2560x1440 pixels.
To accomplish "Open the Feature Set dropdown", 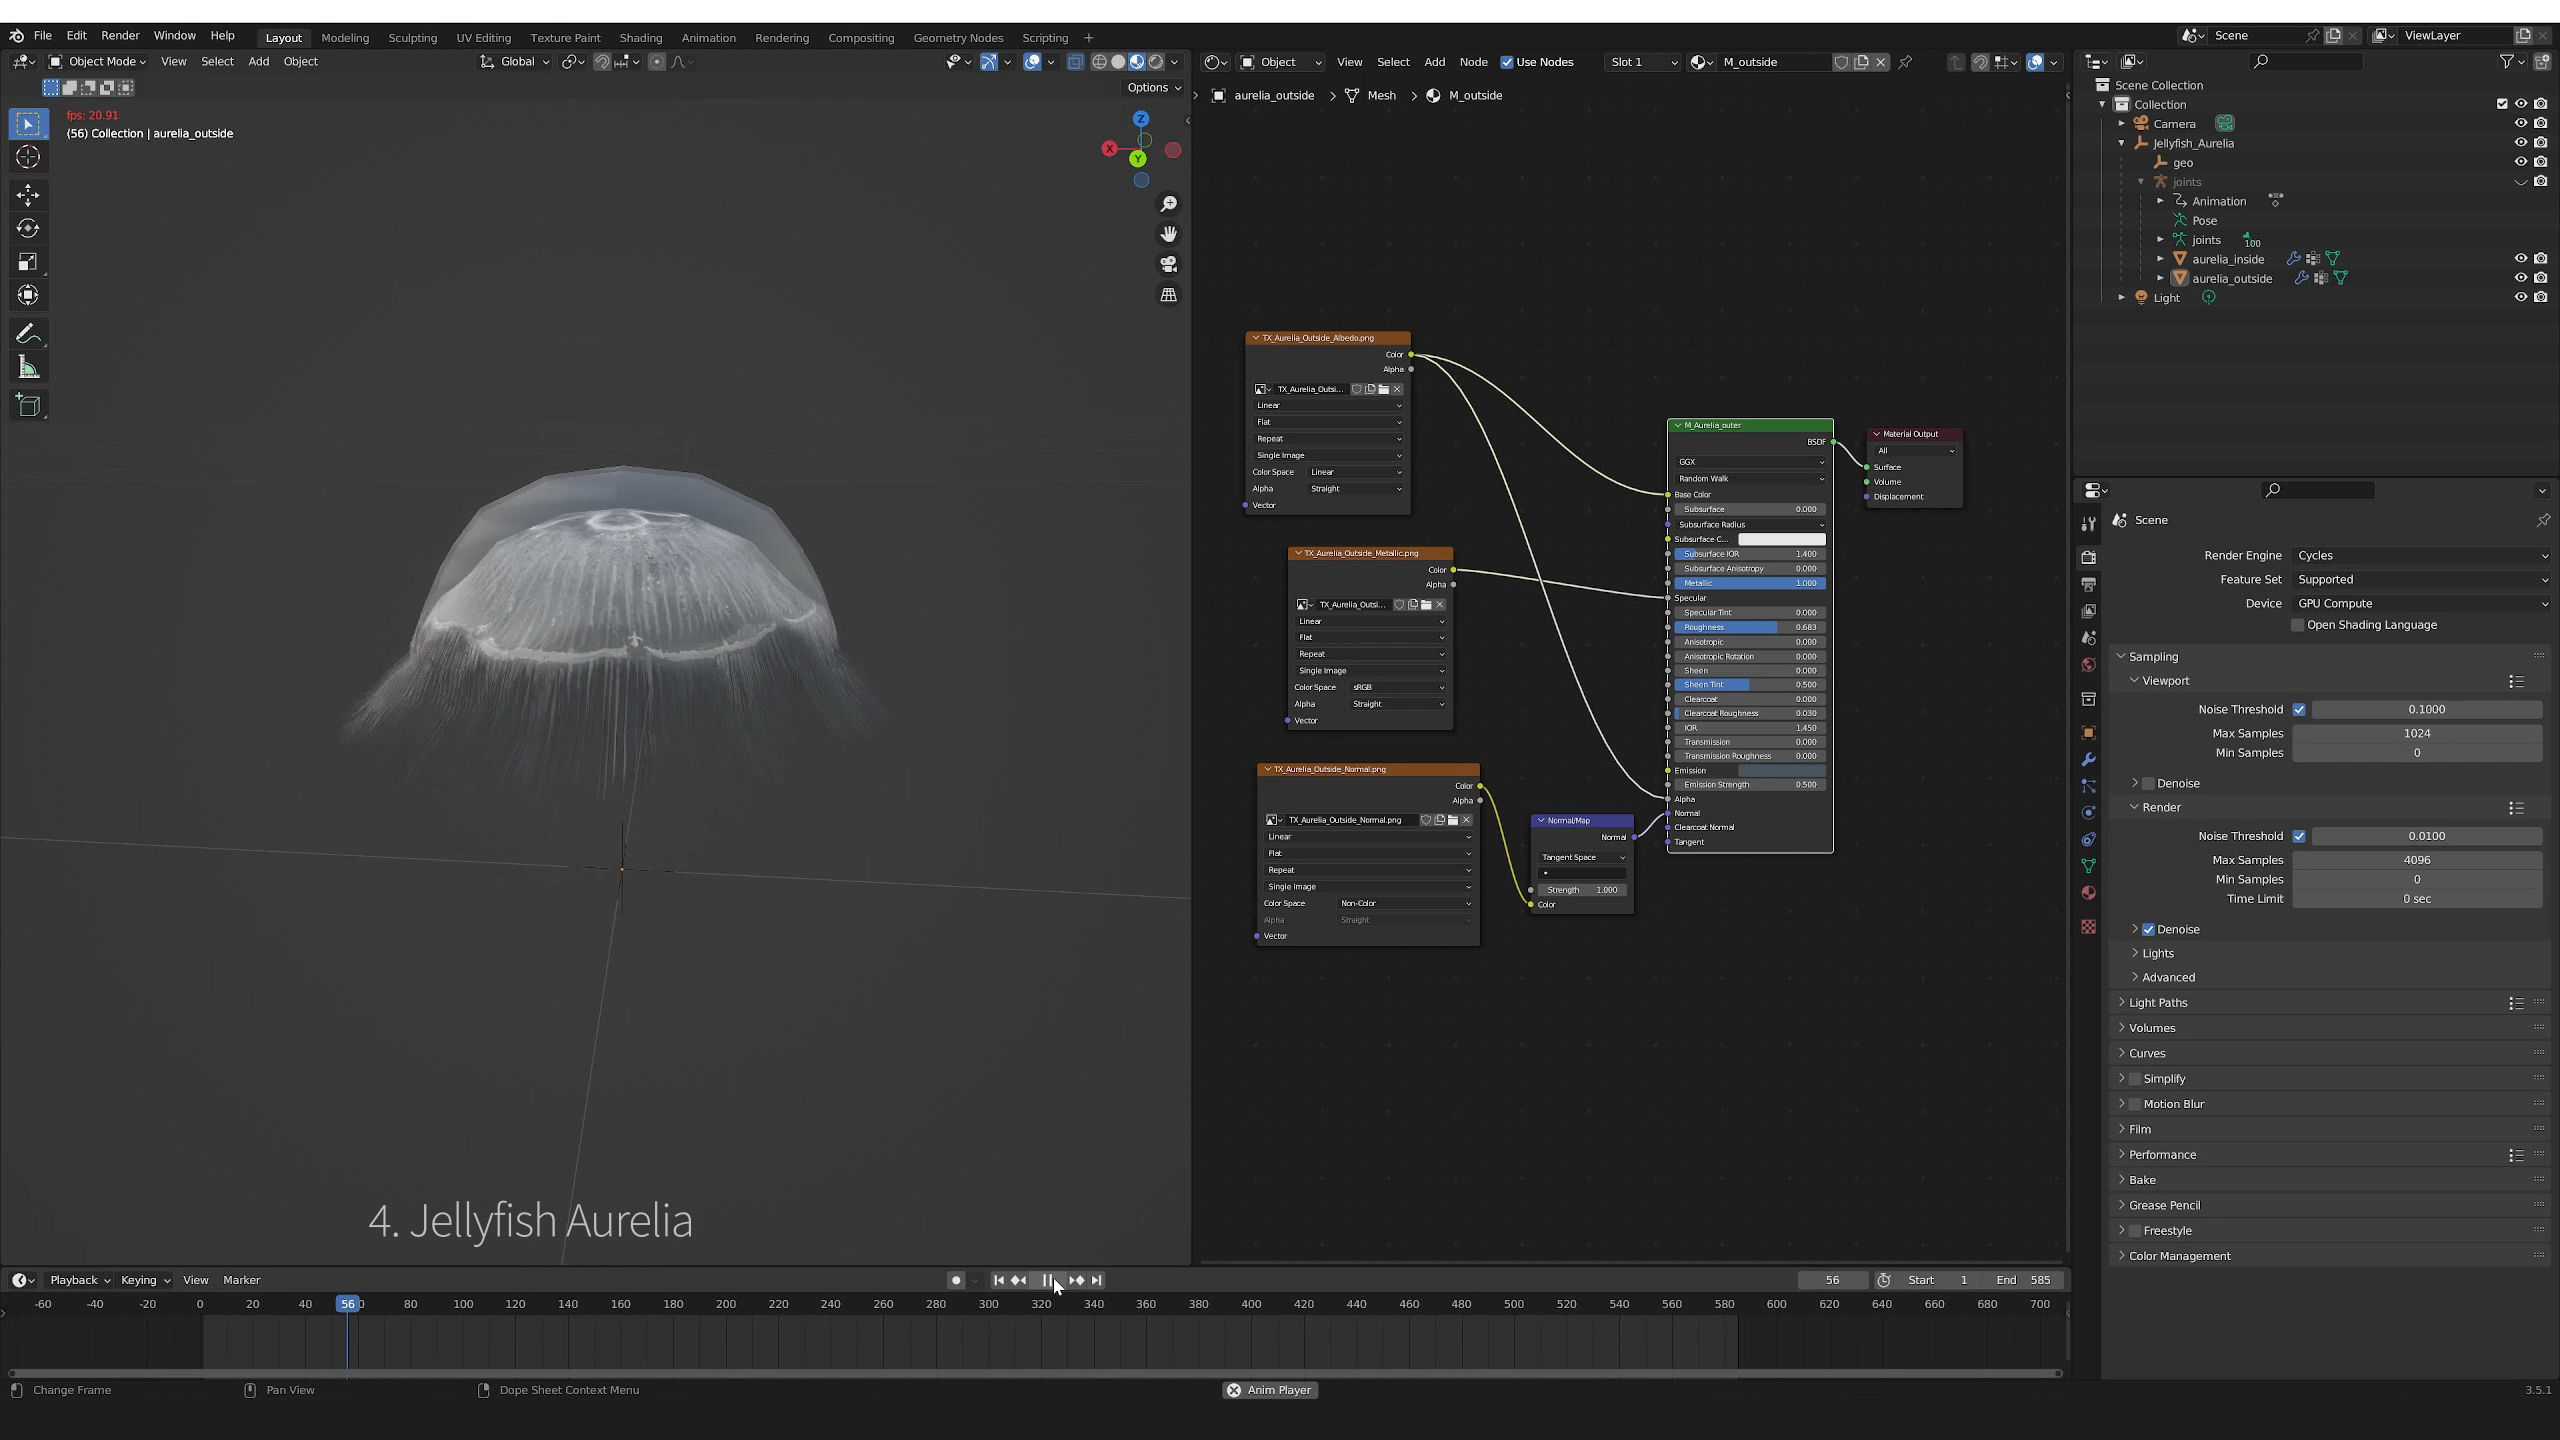I will click(2421, 580).
